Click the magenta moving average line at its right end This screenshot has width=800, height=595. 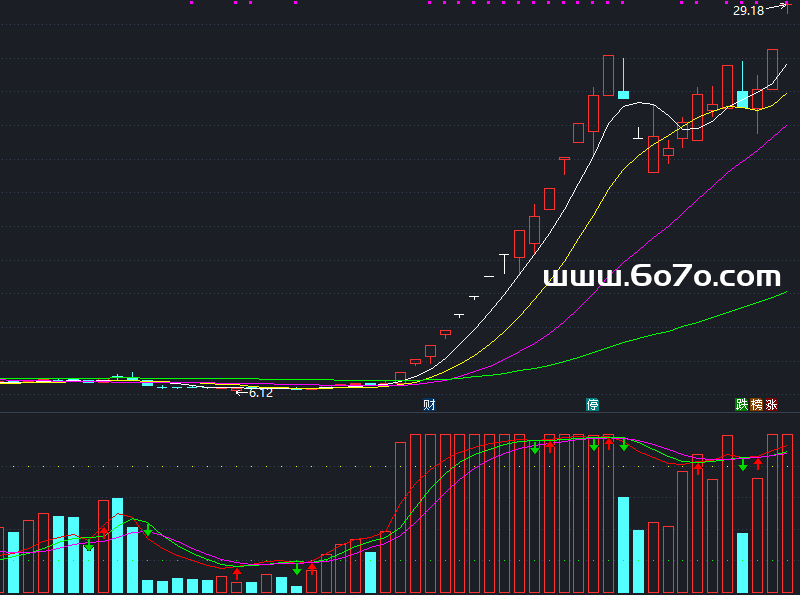coord(785,128)
